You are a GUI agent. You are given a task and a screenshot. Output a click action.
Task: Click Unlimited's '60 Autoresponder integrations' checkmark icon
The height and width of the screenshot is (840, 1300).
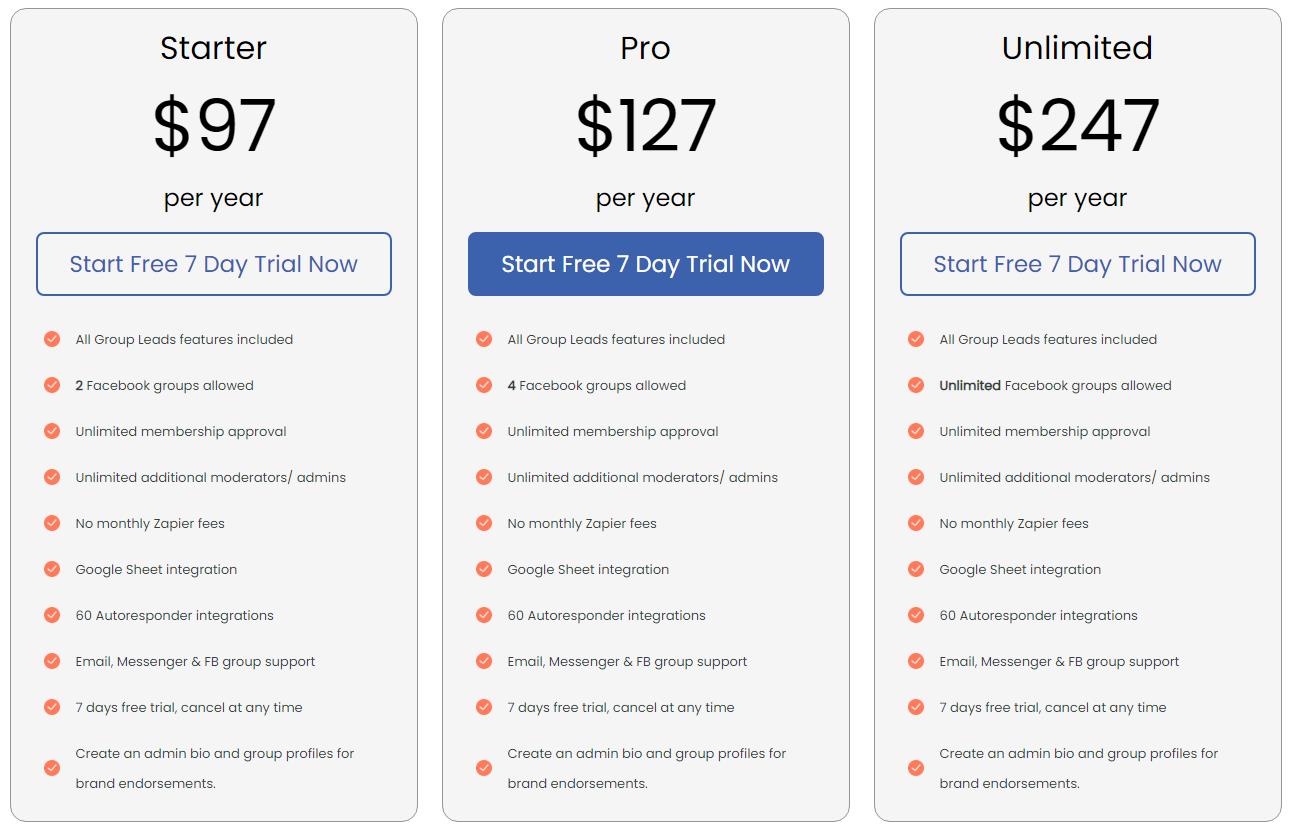coord(916,615)
